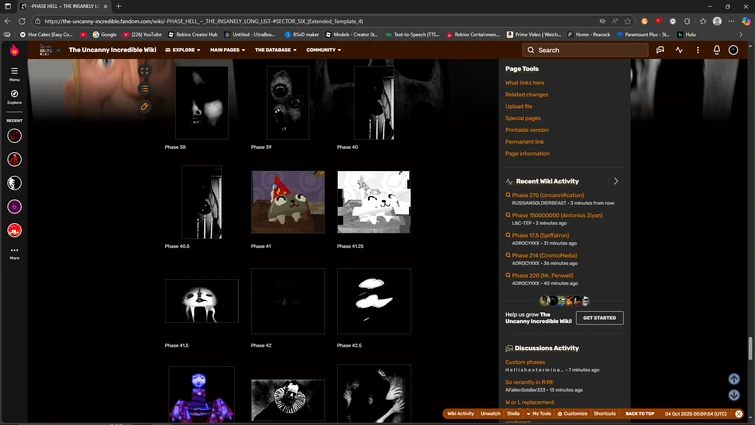Open Custom phases discussion
The width and height of the screenshot is (755, 425).
[525, 362]
